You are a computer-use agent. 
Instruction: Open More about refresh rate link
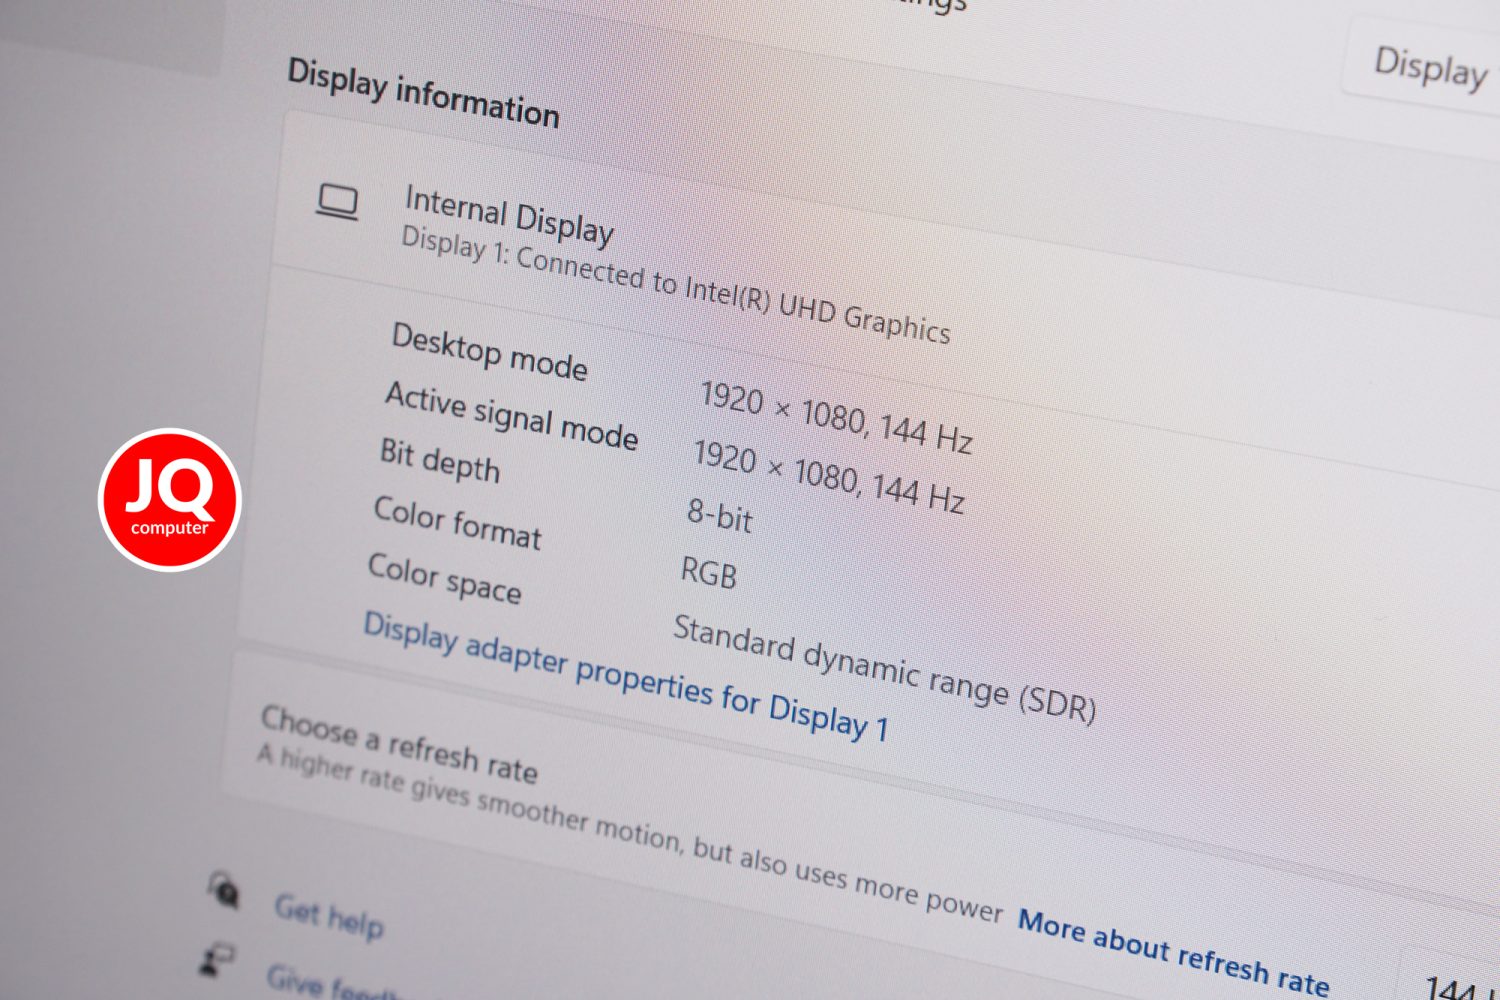click(1173, 953)
